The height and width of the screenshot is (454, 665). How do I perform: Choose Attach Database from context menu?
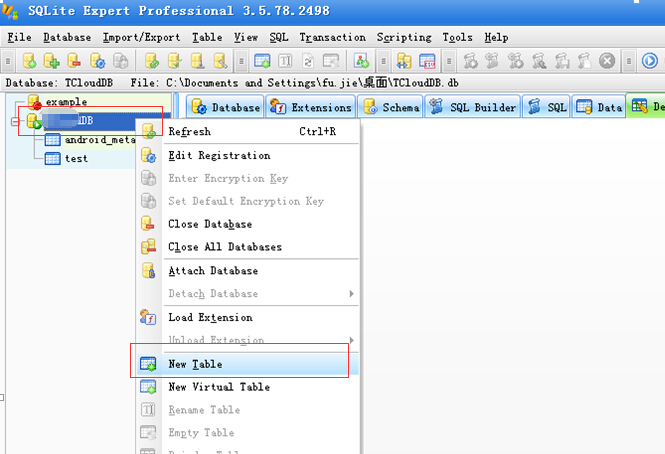[249, 271]
